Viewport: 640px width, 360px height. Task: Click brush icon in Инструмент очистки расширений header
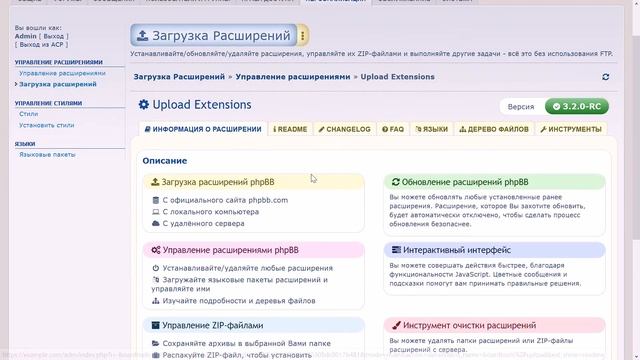click(396, 325)
